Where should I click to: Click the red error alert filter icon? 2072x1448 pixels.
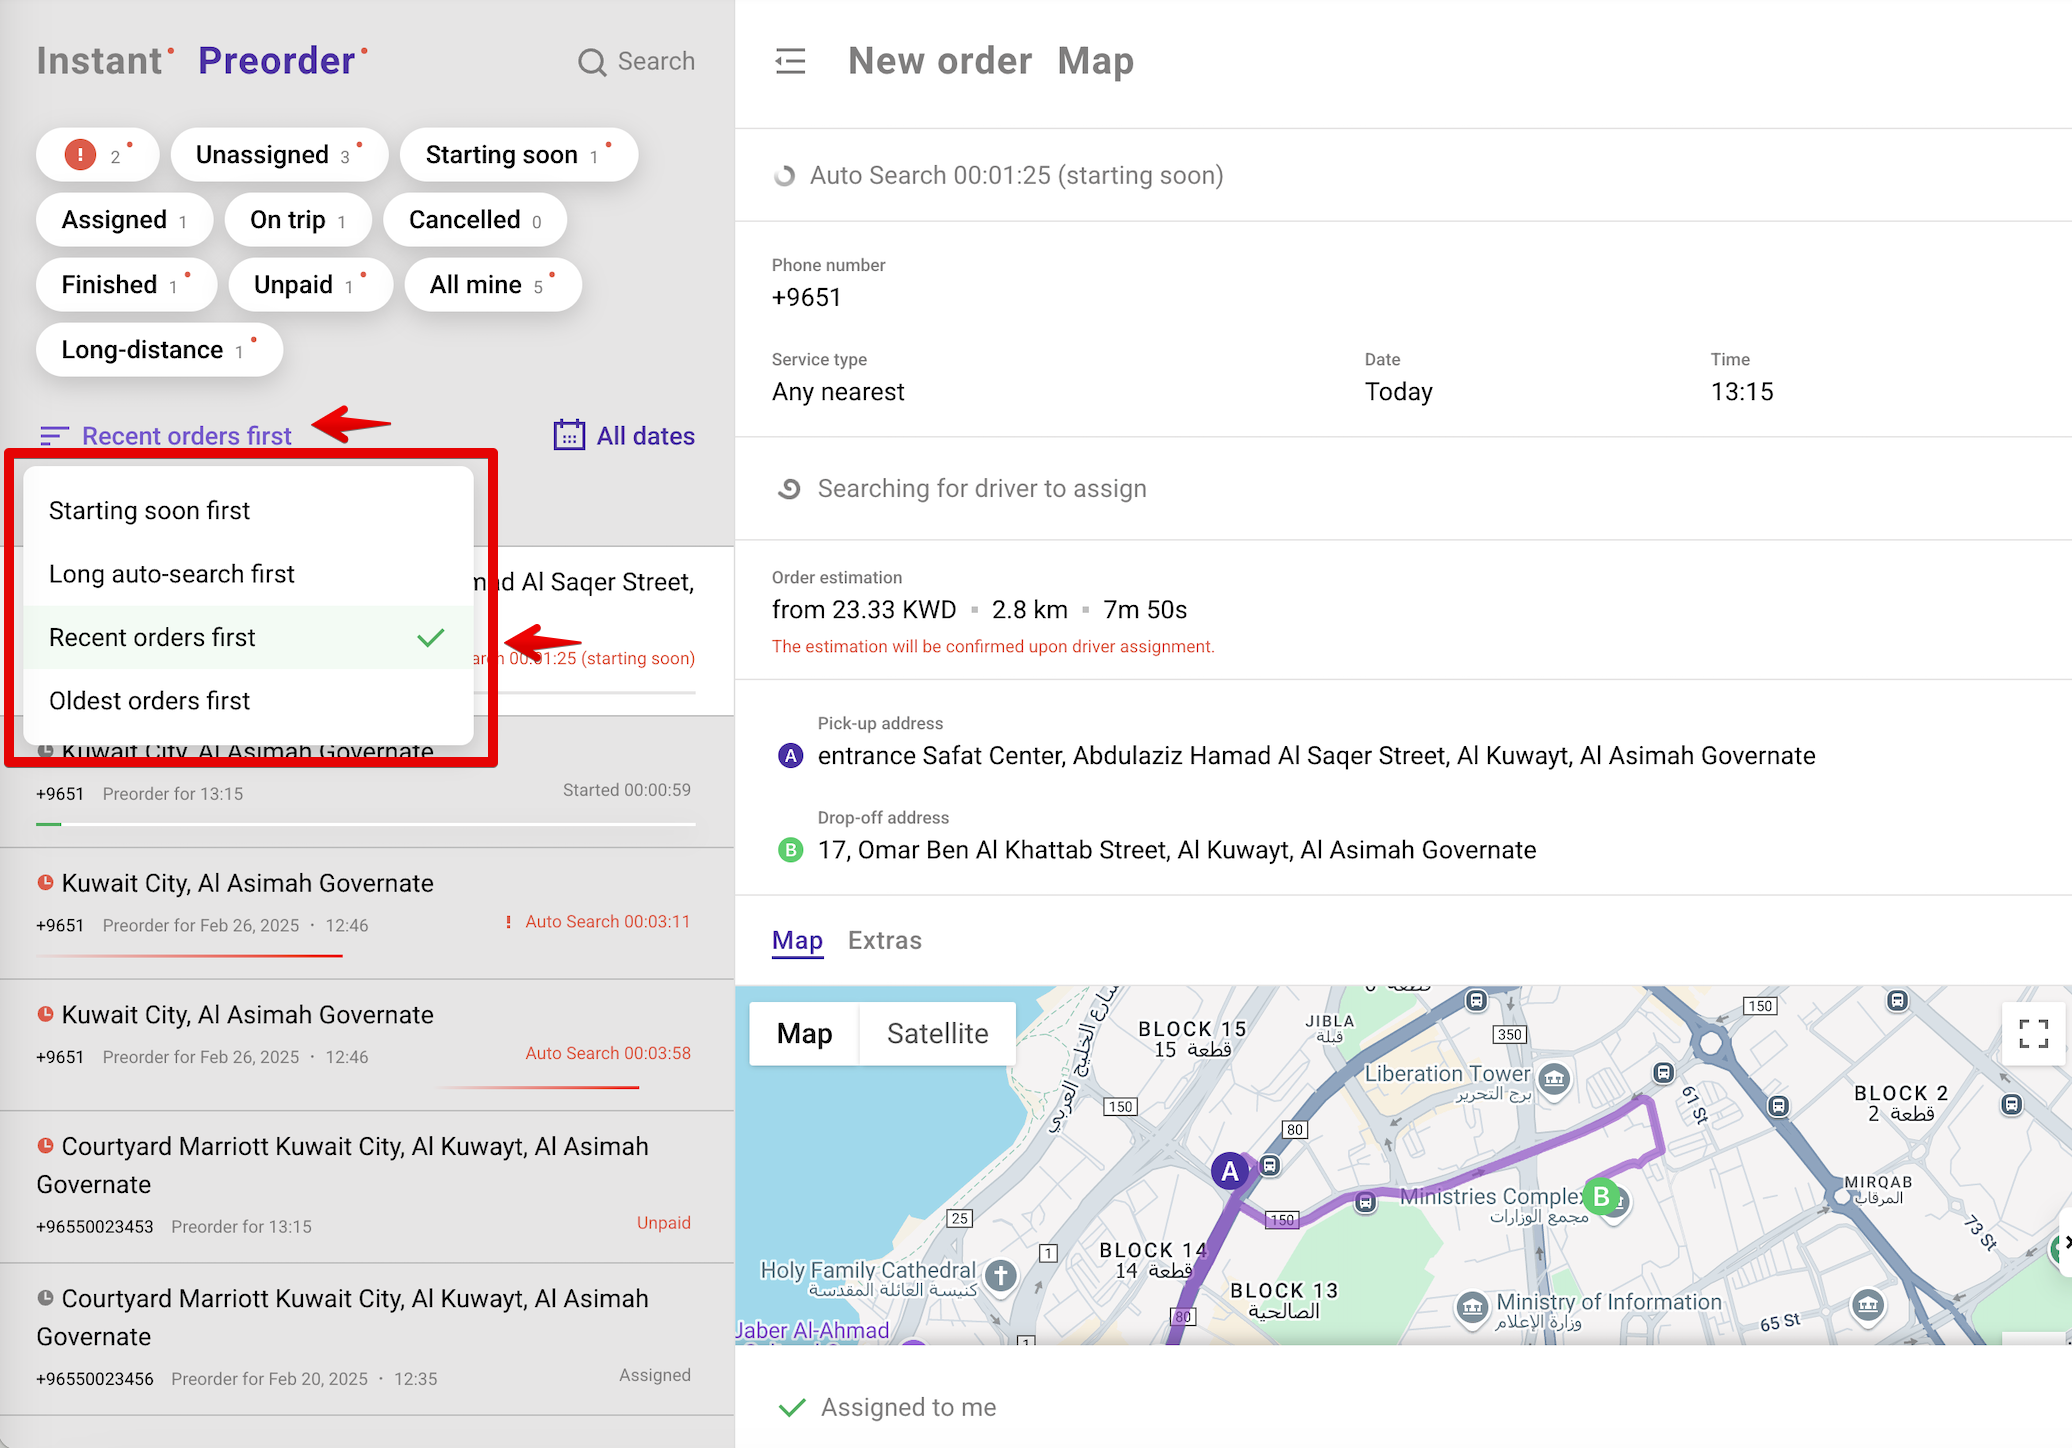[80, 155]
